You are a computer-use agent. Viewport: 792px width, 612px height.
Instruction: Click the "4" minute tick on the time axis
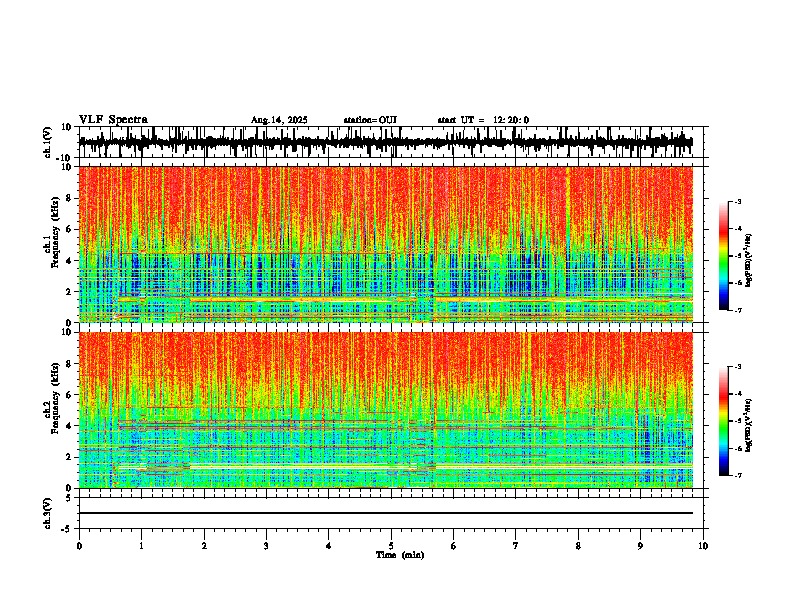coord(329,546)
